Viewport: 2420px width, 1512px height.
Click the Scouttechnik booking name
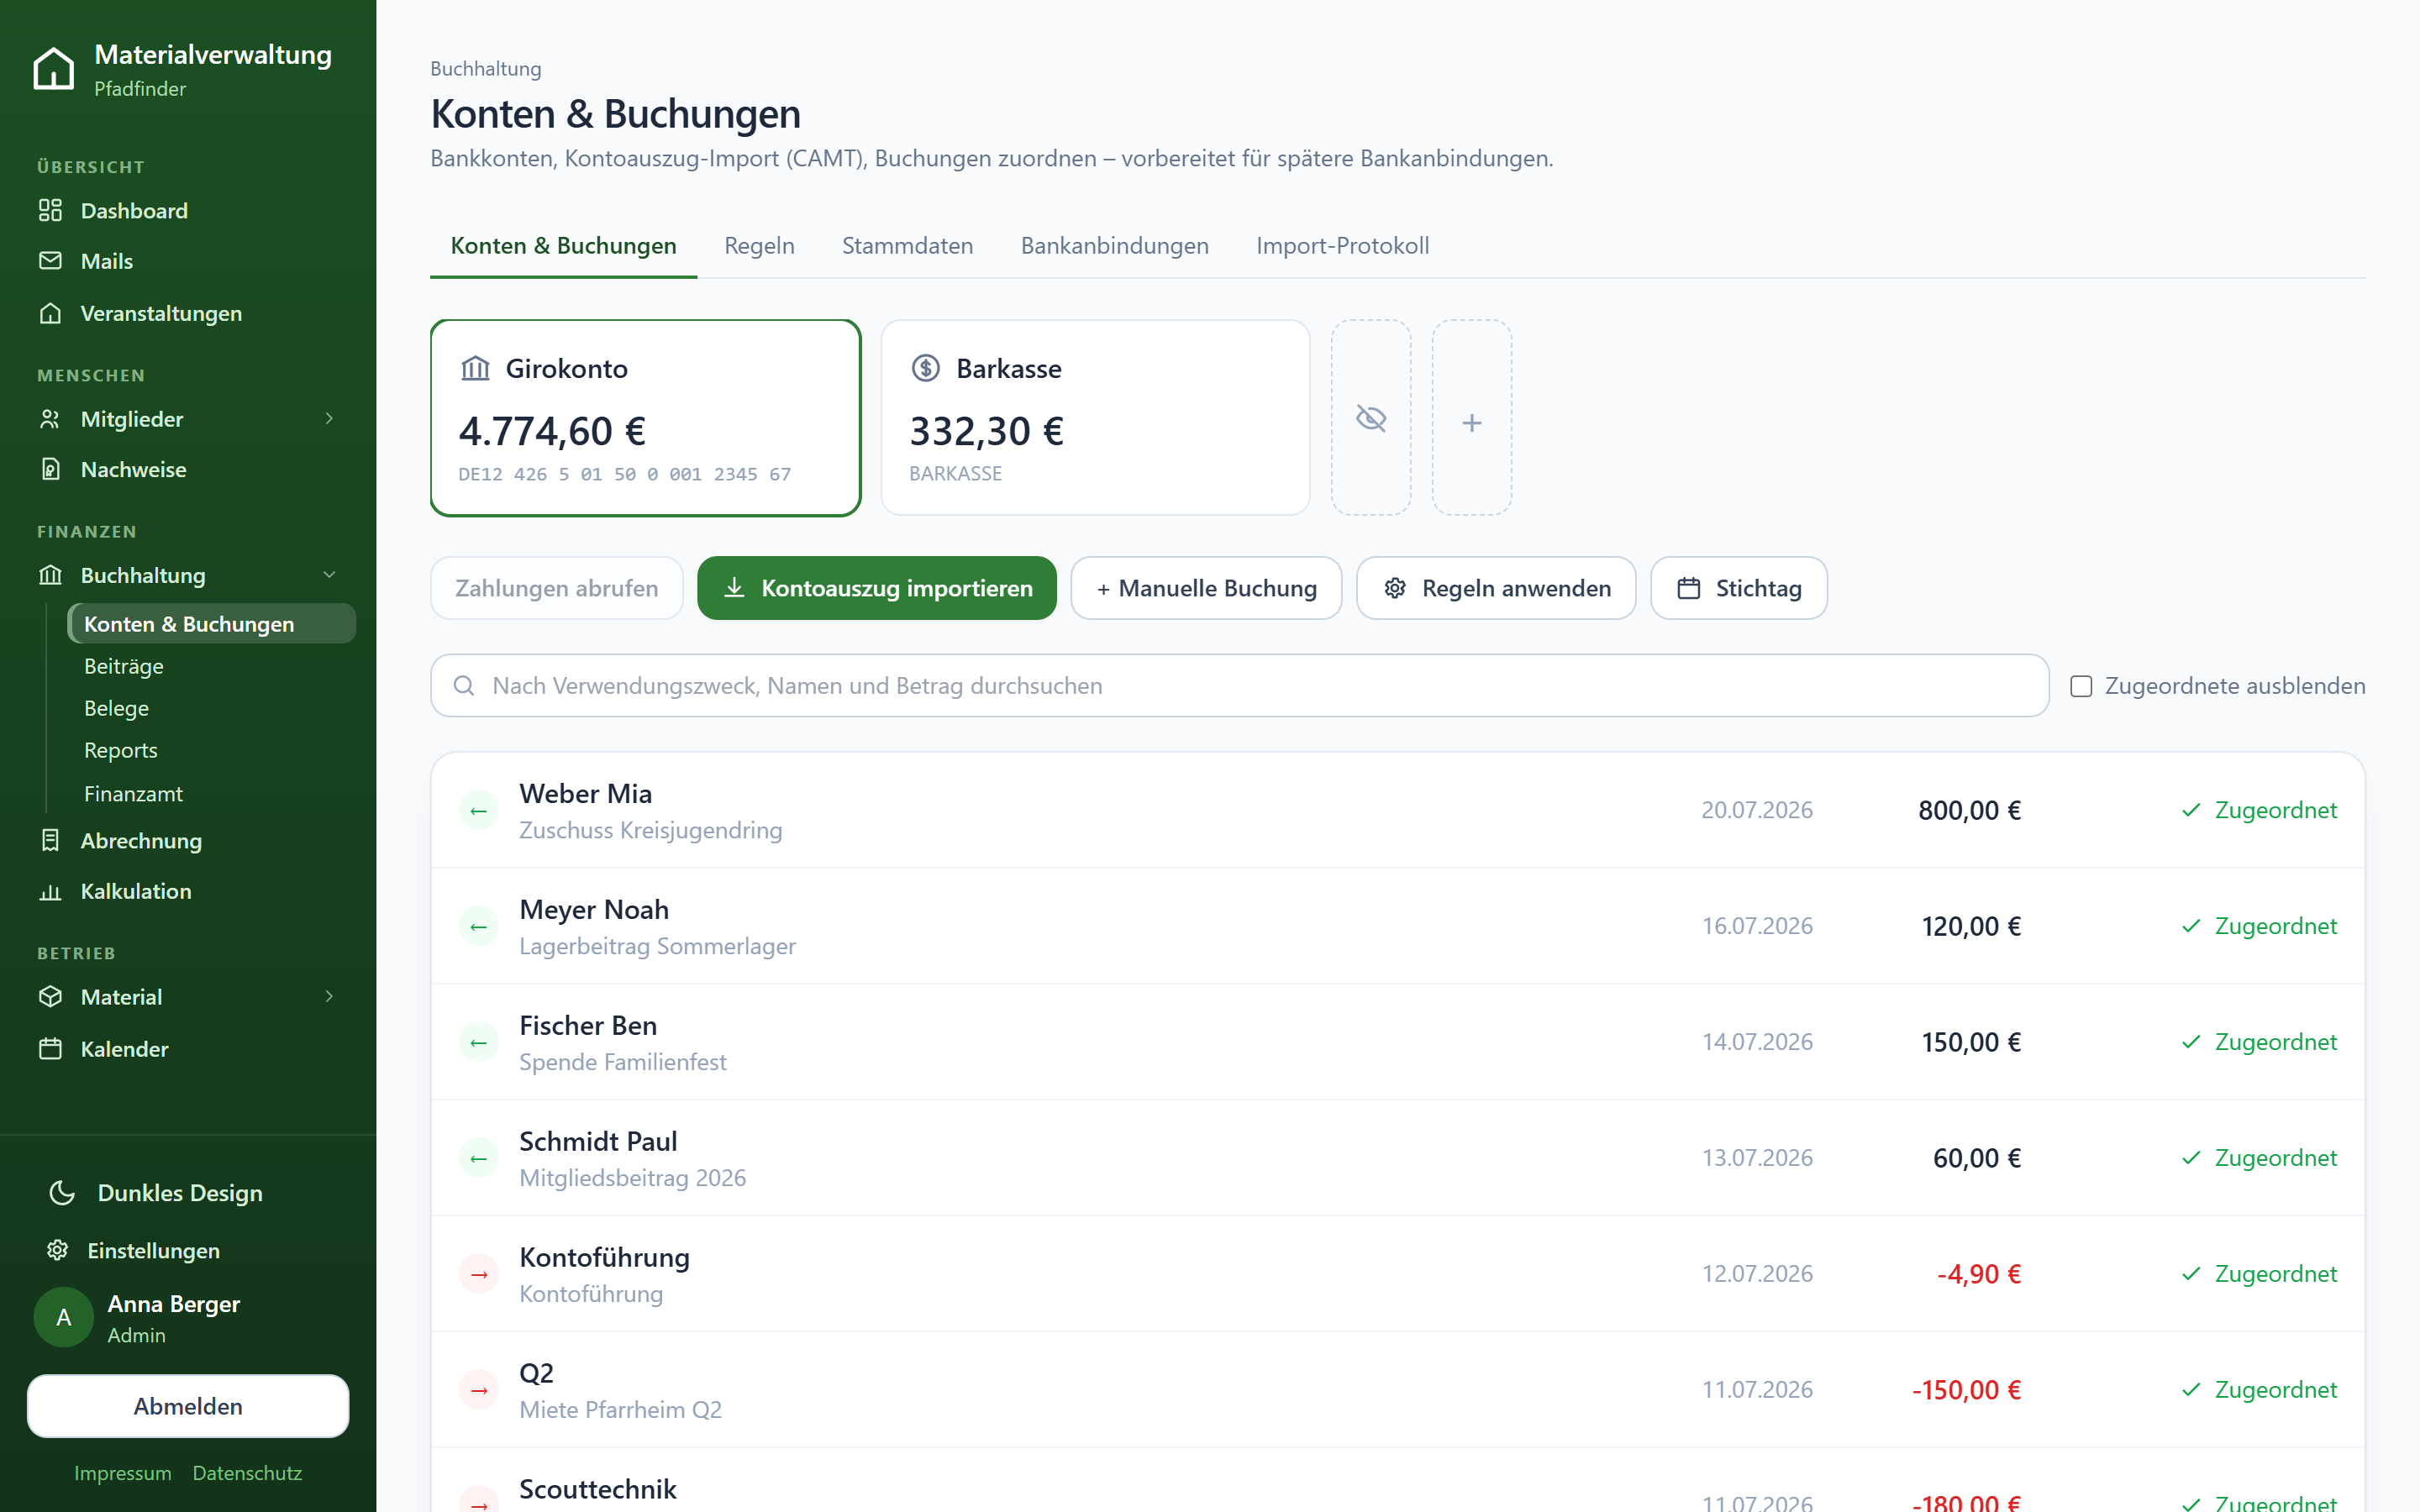pos(598,1489)
